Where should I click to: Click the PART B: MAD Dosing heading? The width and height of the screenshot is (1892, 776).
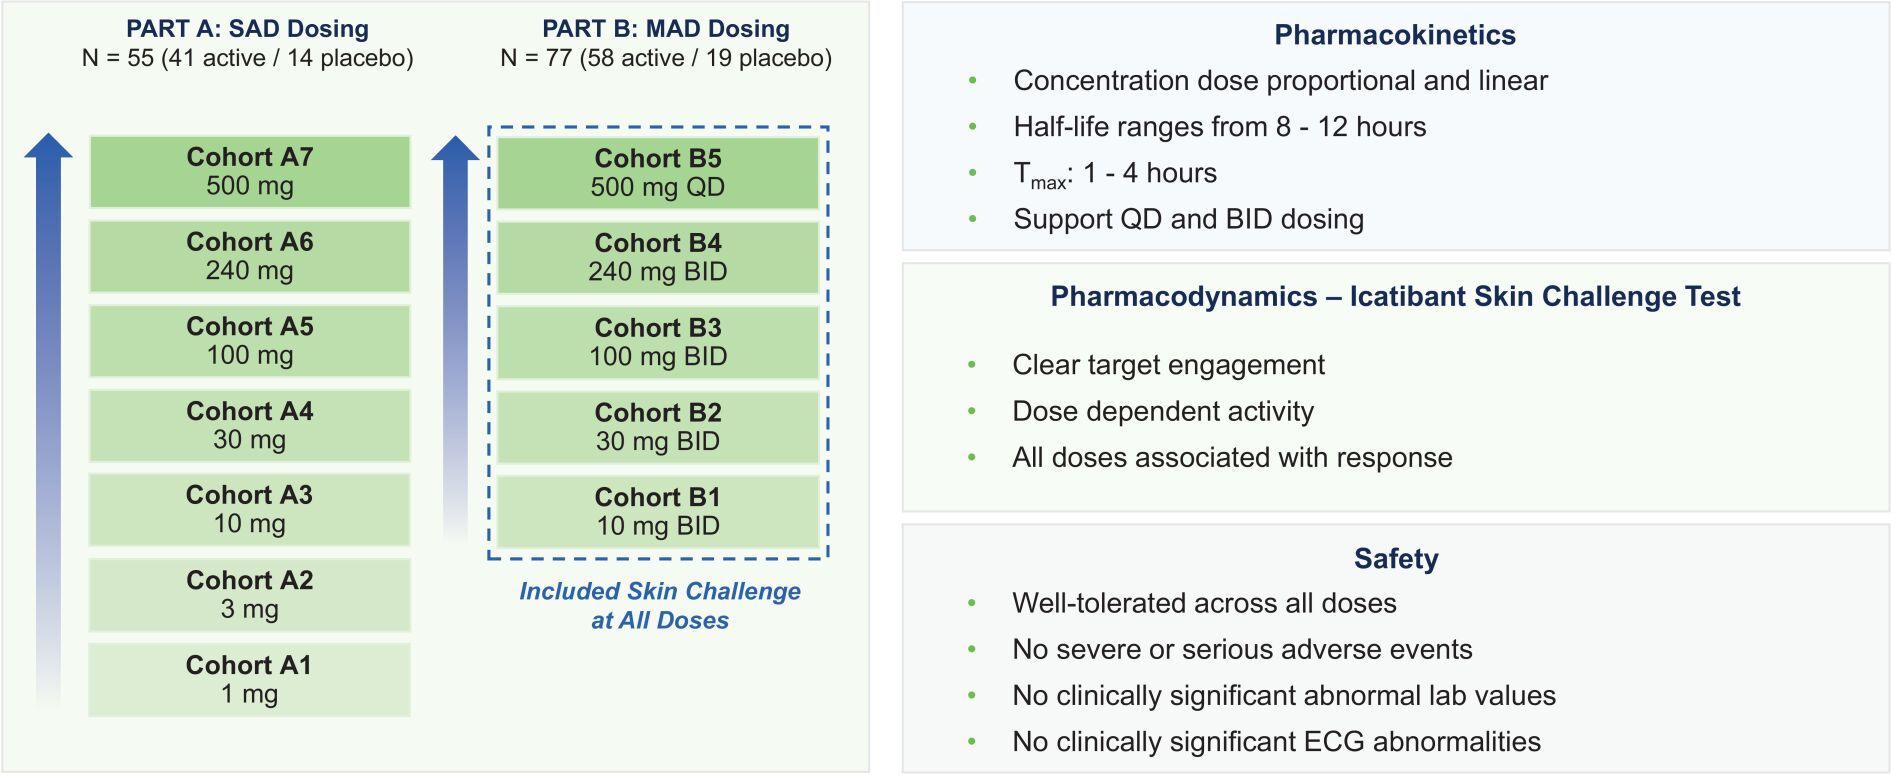point(666,29)
